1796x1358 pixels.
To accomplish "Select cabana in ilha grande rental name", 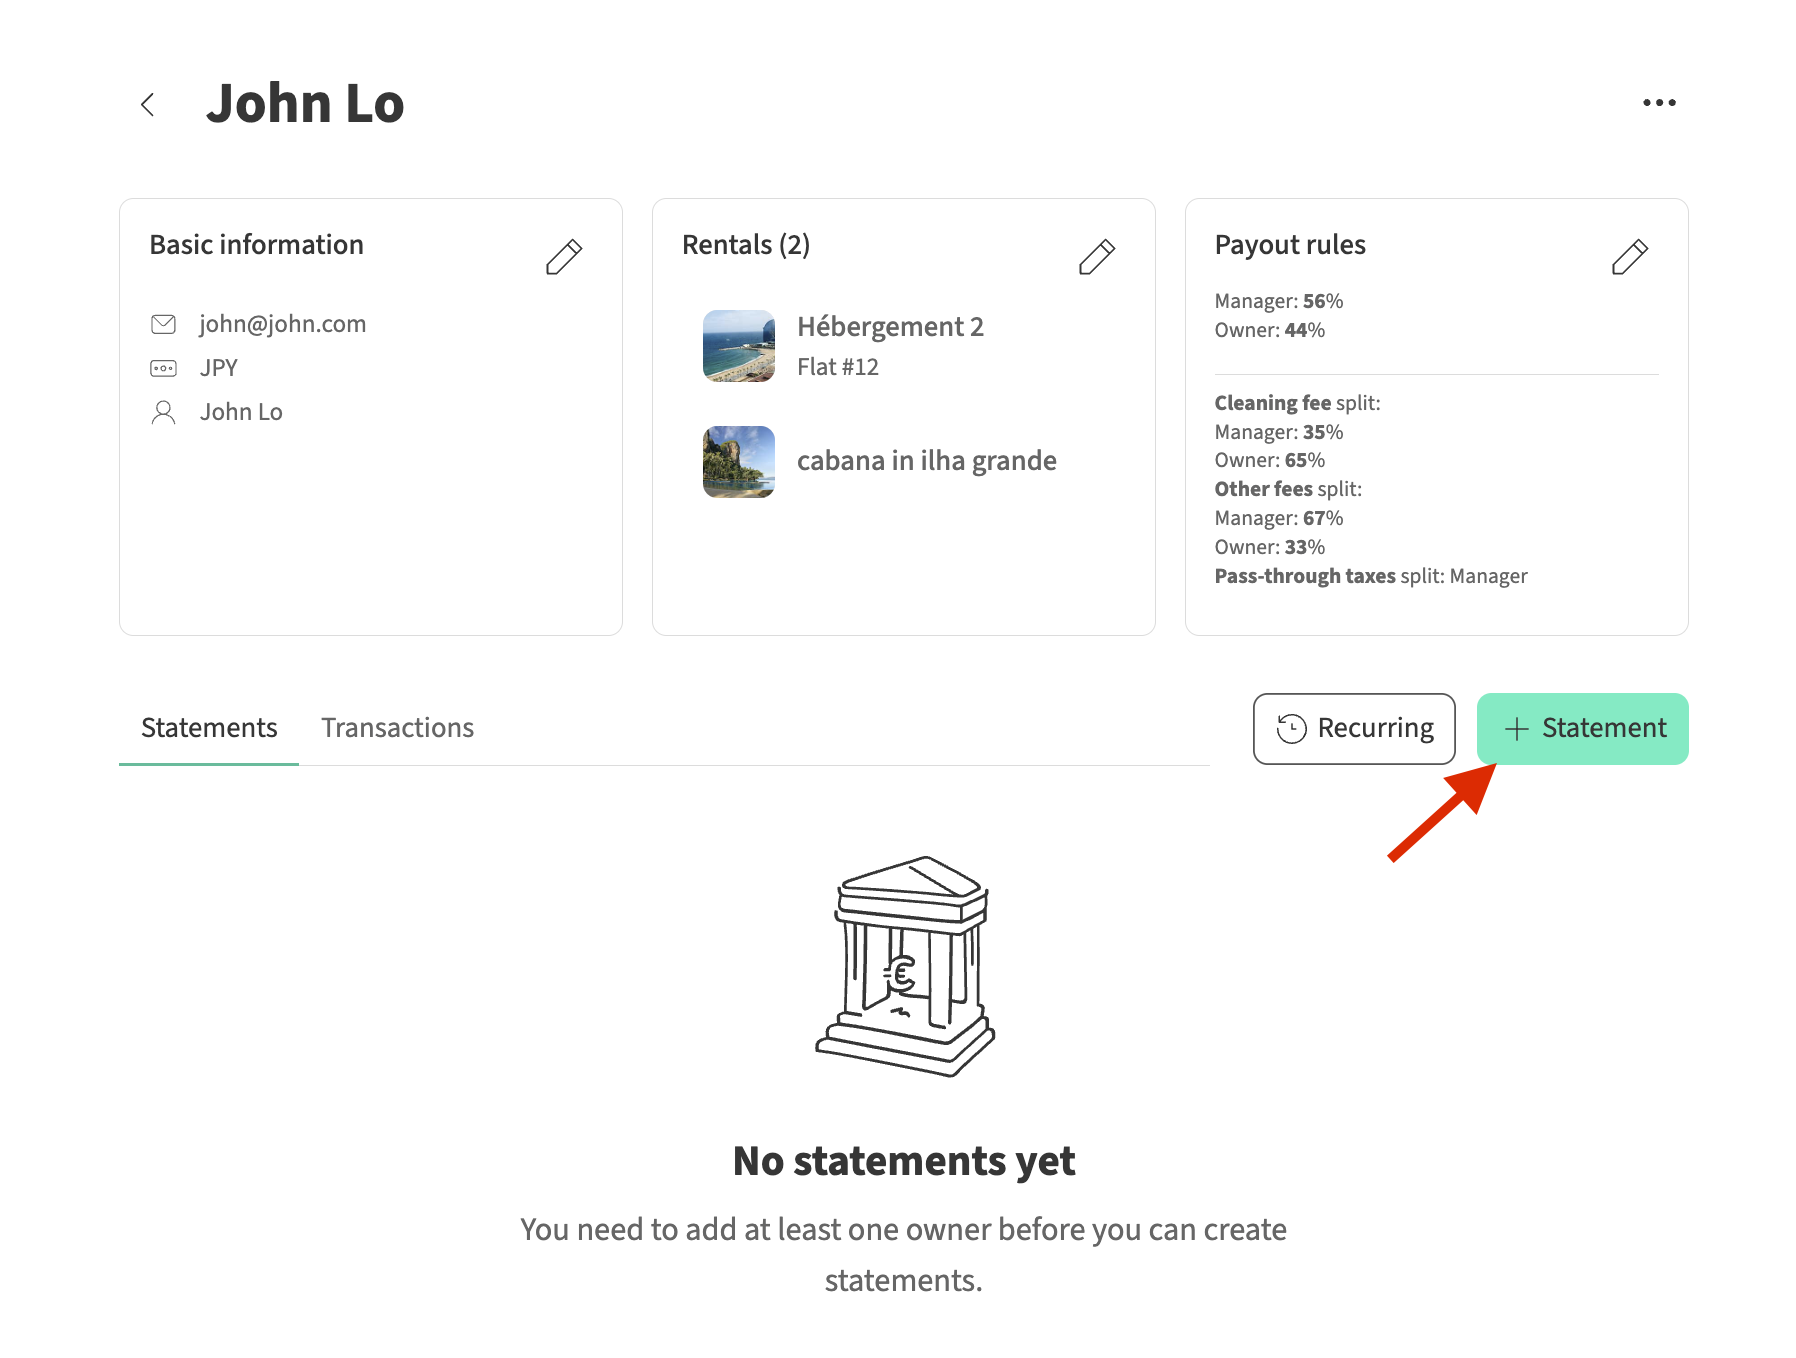I will coord(926,461).
